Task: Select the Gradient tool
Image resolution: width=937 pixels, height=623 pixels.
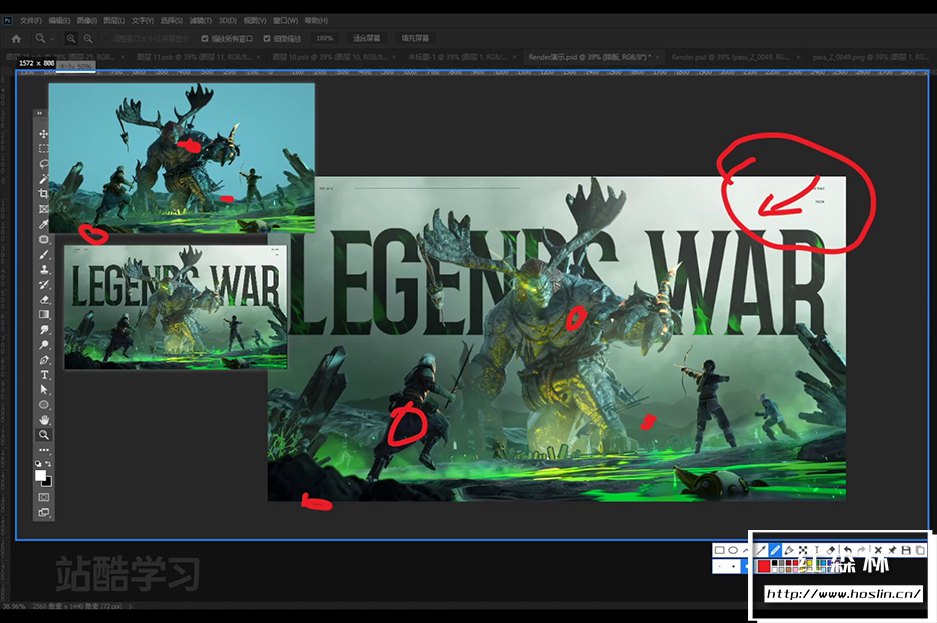Action: tap(44, 314)
